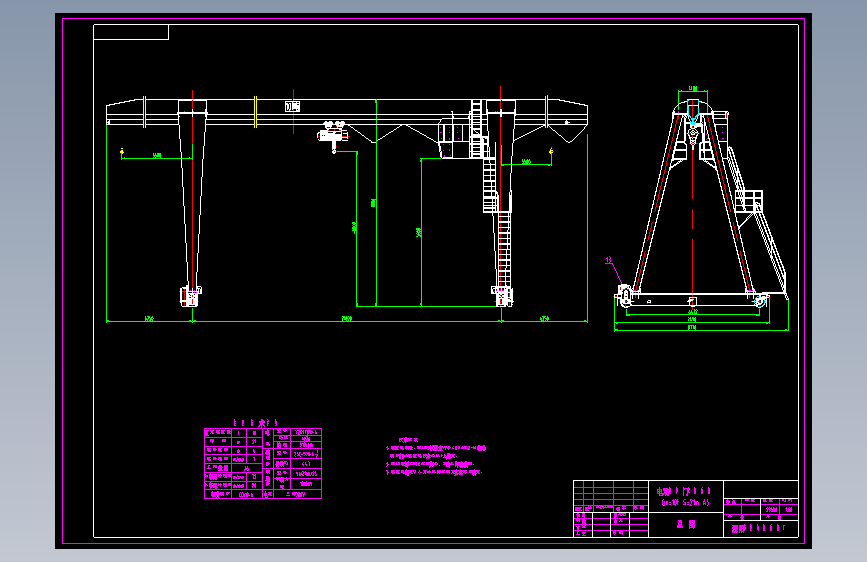Select the magenta parameter table
The width and height of the screenshot is (867, 562).
click(263, 463)
